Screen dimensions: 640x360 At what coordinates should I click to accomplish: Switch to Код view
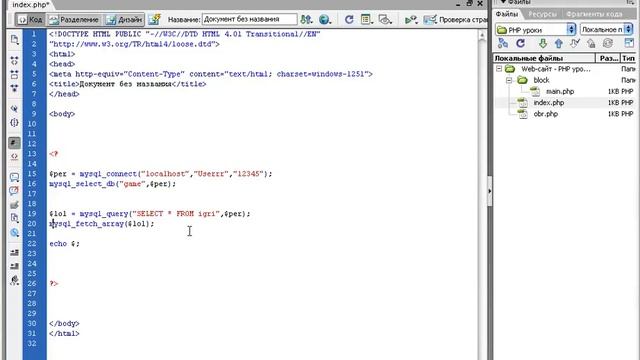point(30,20)
